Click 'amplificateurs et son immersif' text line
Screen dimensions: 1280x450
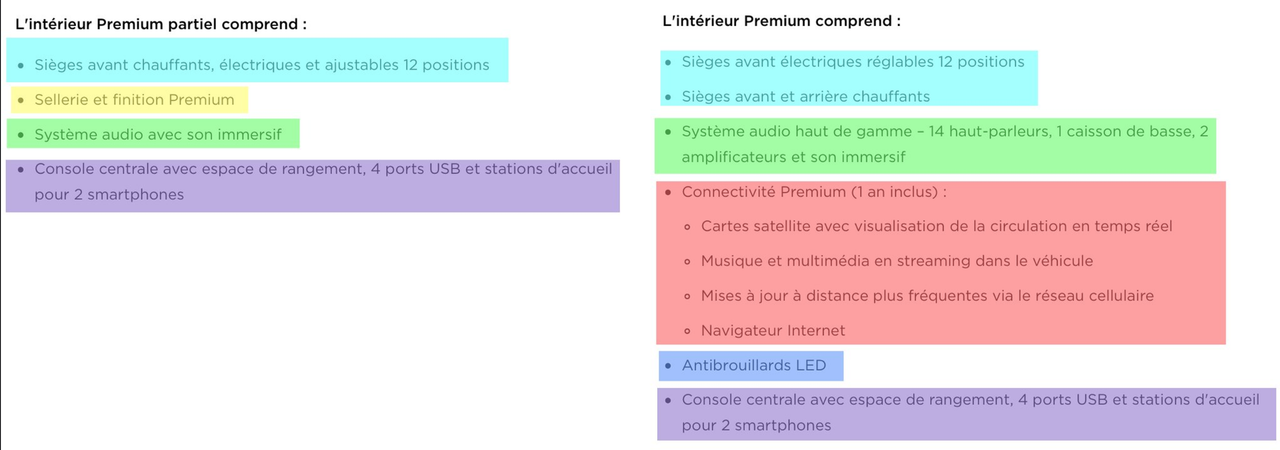pyautogui.click(x=793, y=157)
